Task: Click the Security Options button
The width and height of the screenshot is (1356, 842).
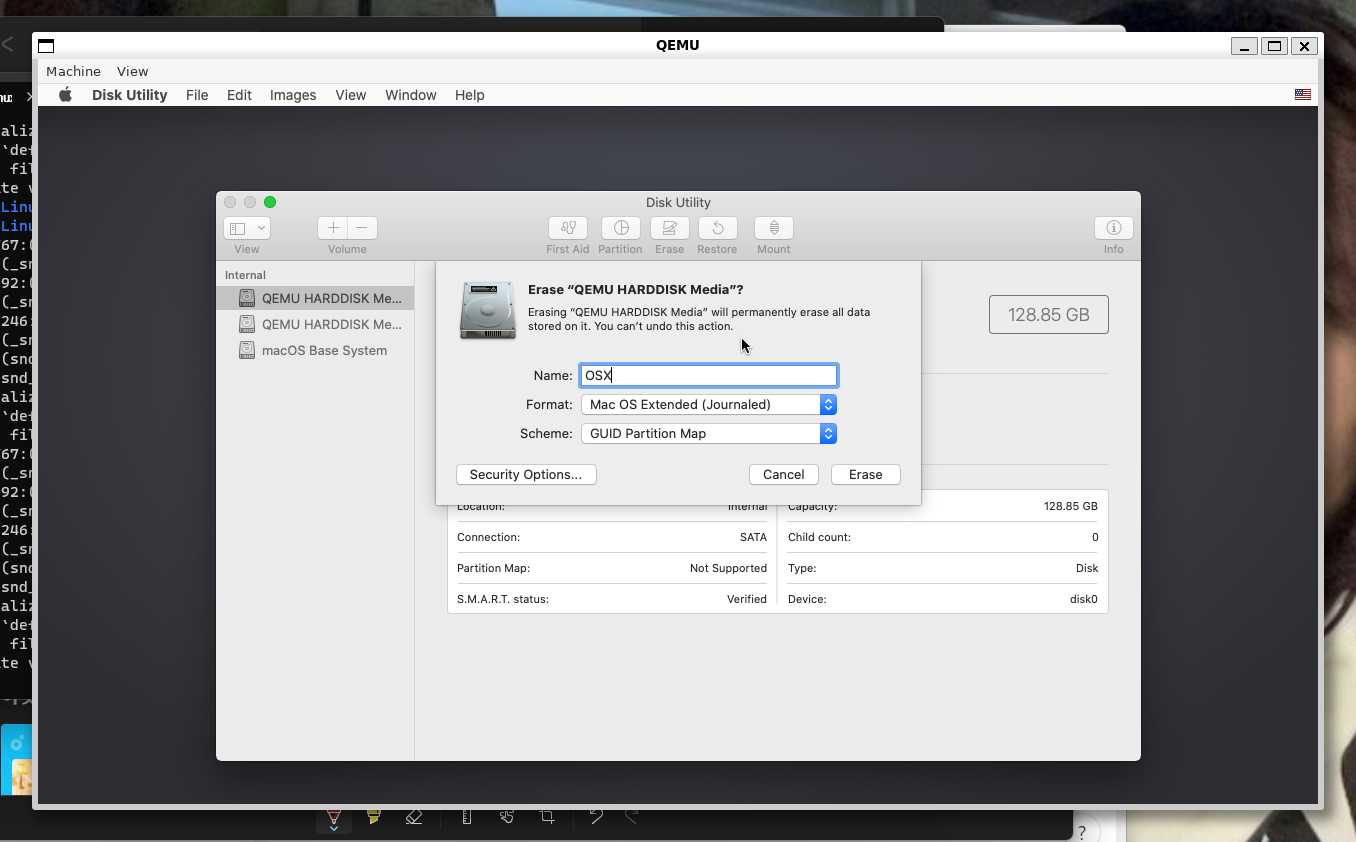Action: pos(526,474)
